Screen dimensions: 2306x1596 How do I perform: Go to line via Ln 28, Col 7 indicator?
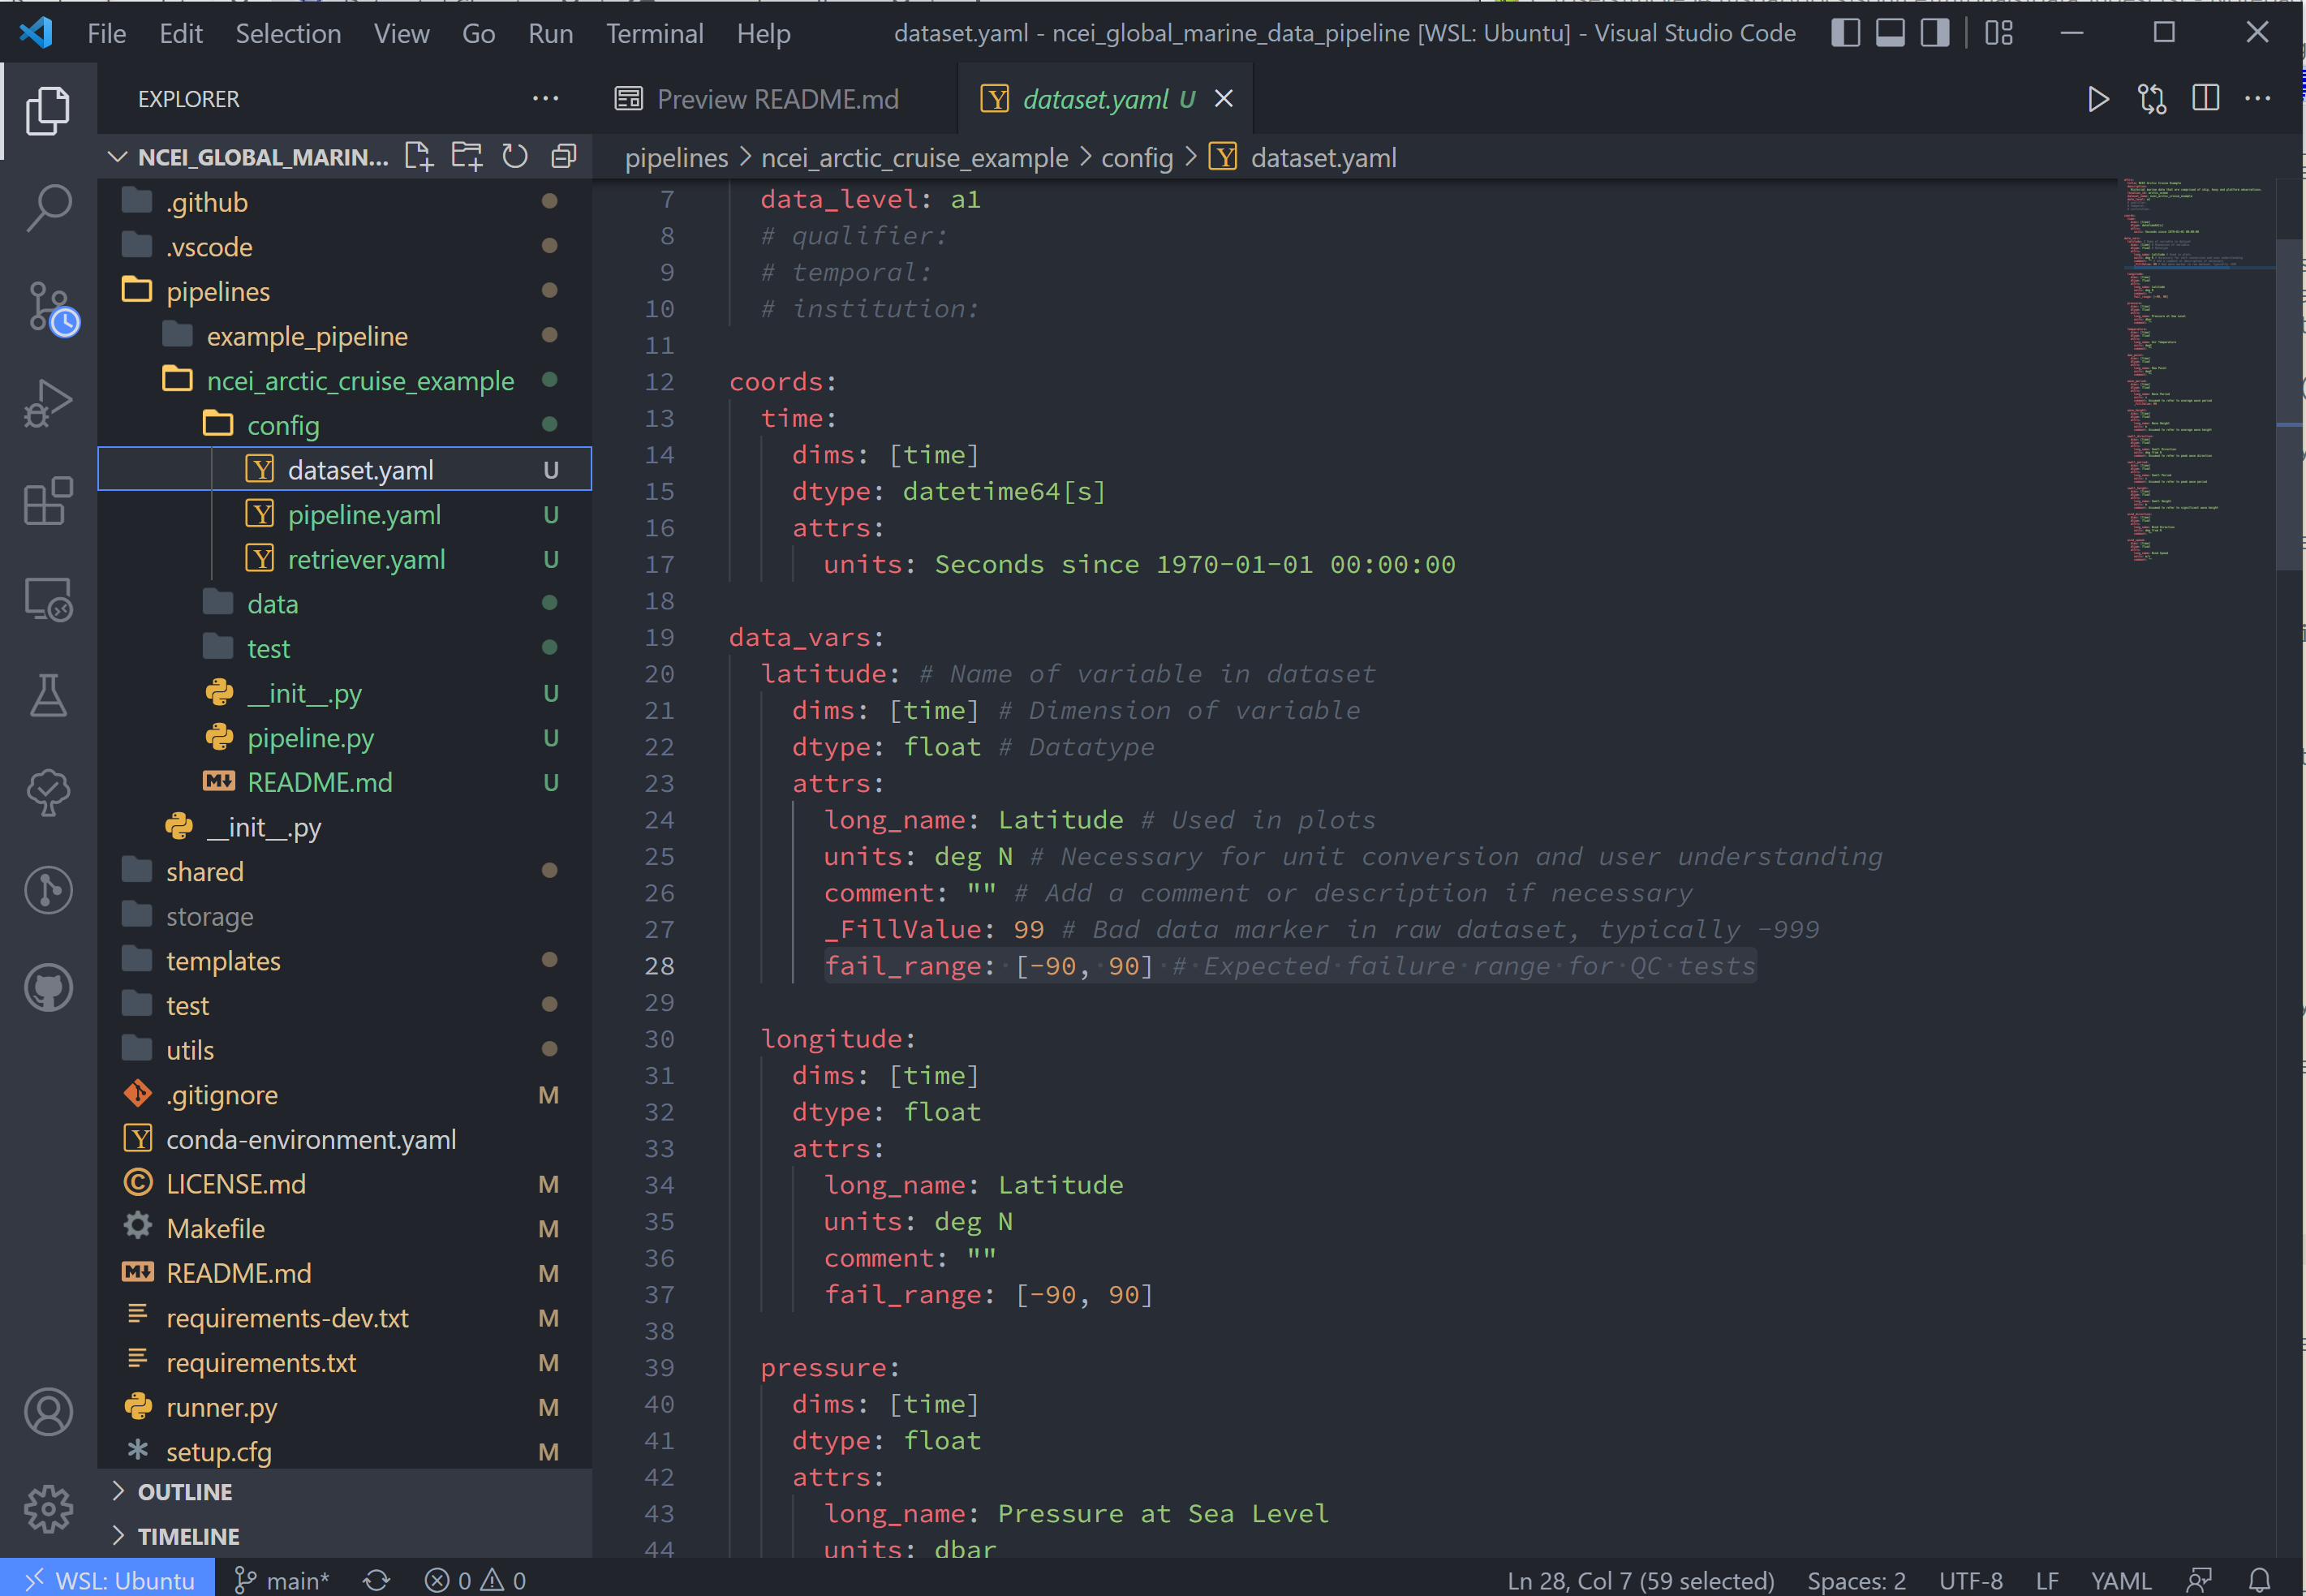tap(1640, 1580)
